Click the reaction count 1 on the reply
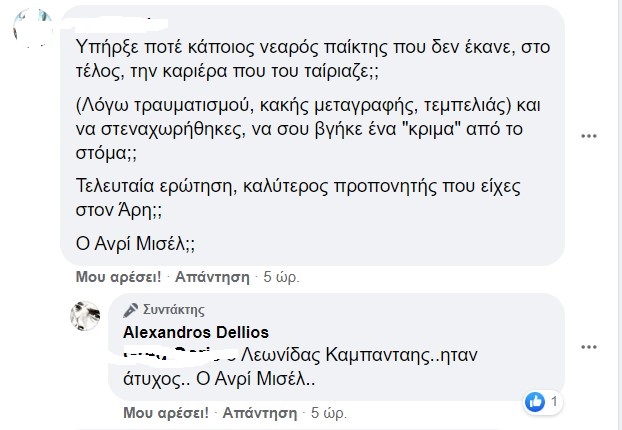The image size is (622, 430). pyautogui.click(x=554, y=402)
